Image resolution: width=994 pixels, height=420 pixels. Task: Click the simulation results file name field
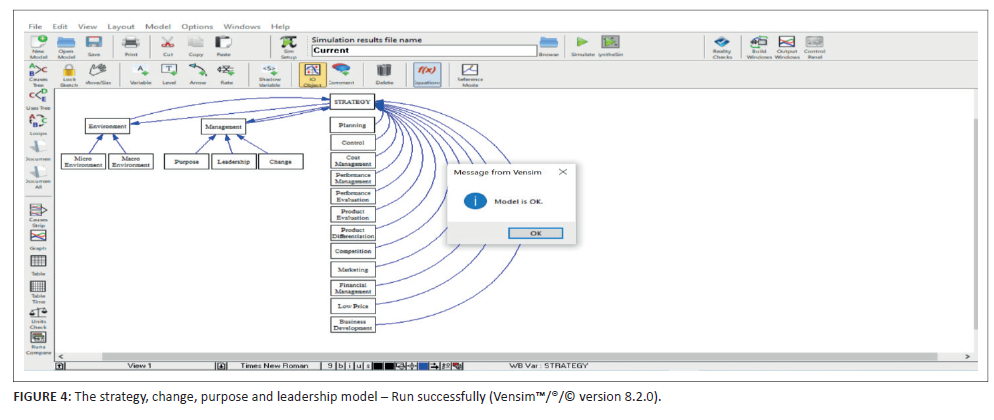pos(420,49)
